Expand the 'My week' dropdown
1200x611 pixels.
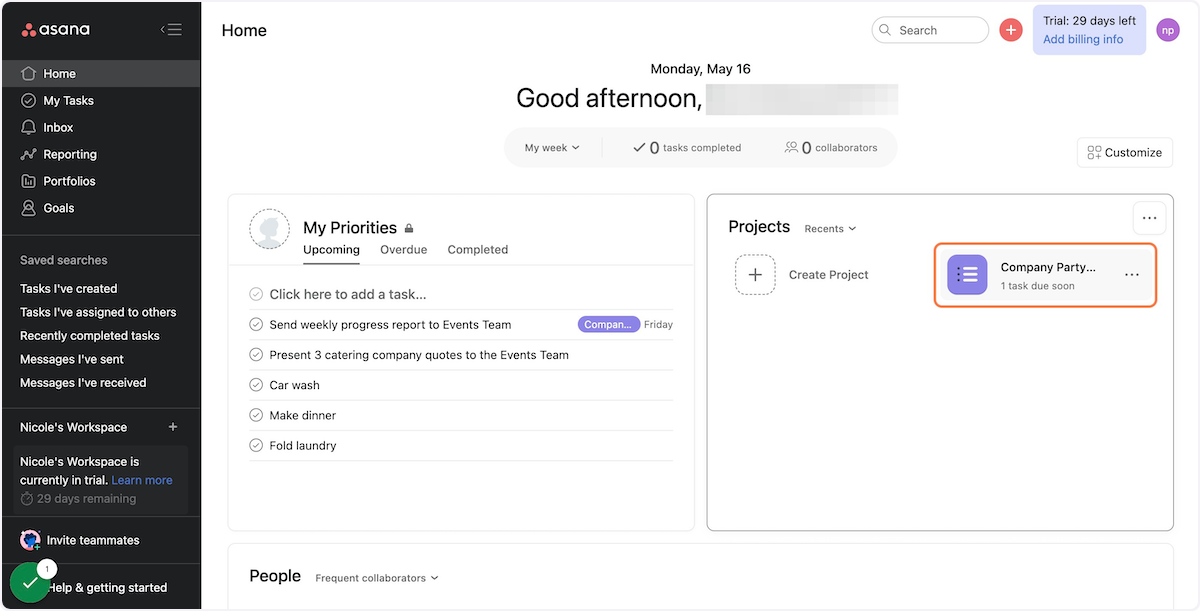point(552,148)
